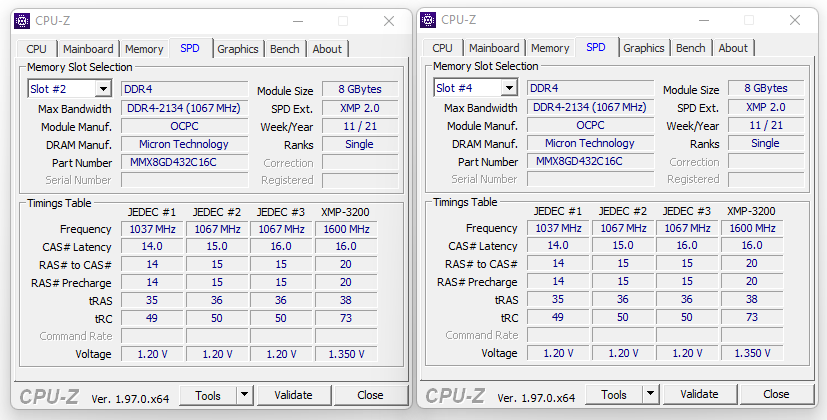Click JEDEC #2 CAS# Latency 15.0 in right window
The height and width of the screenshot is (420, 827).
coord(623,245)
